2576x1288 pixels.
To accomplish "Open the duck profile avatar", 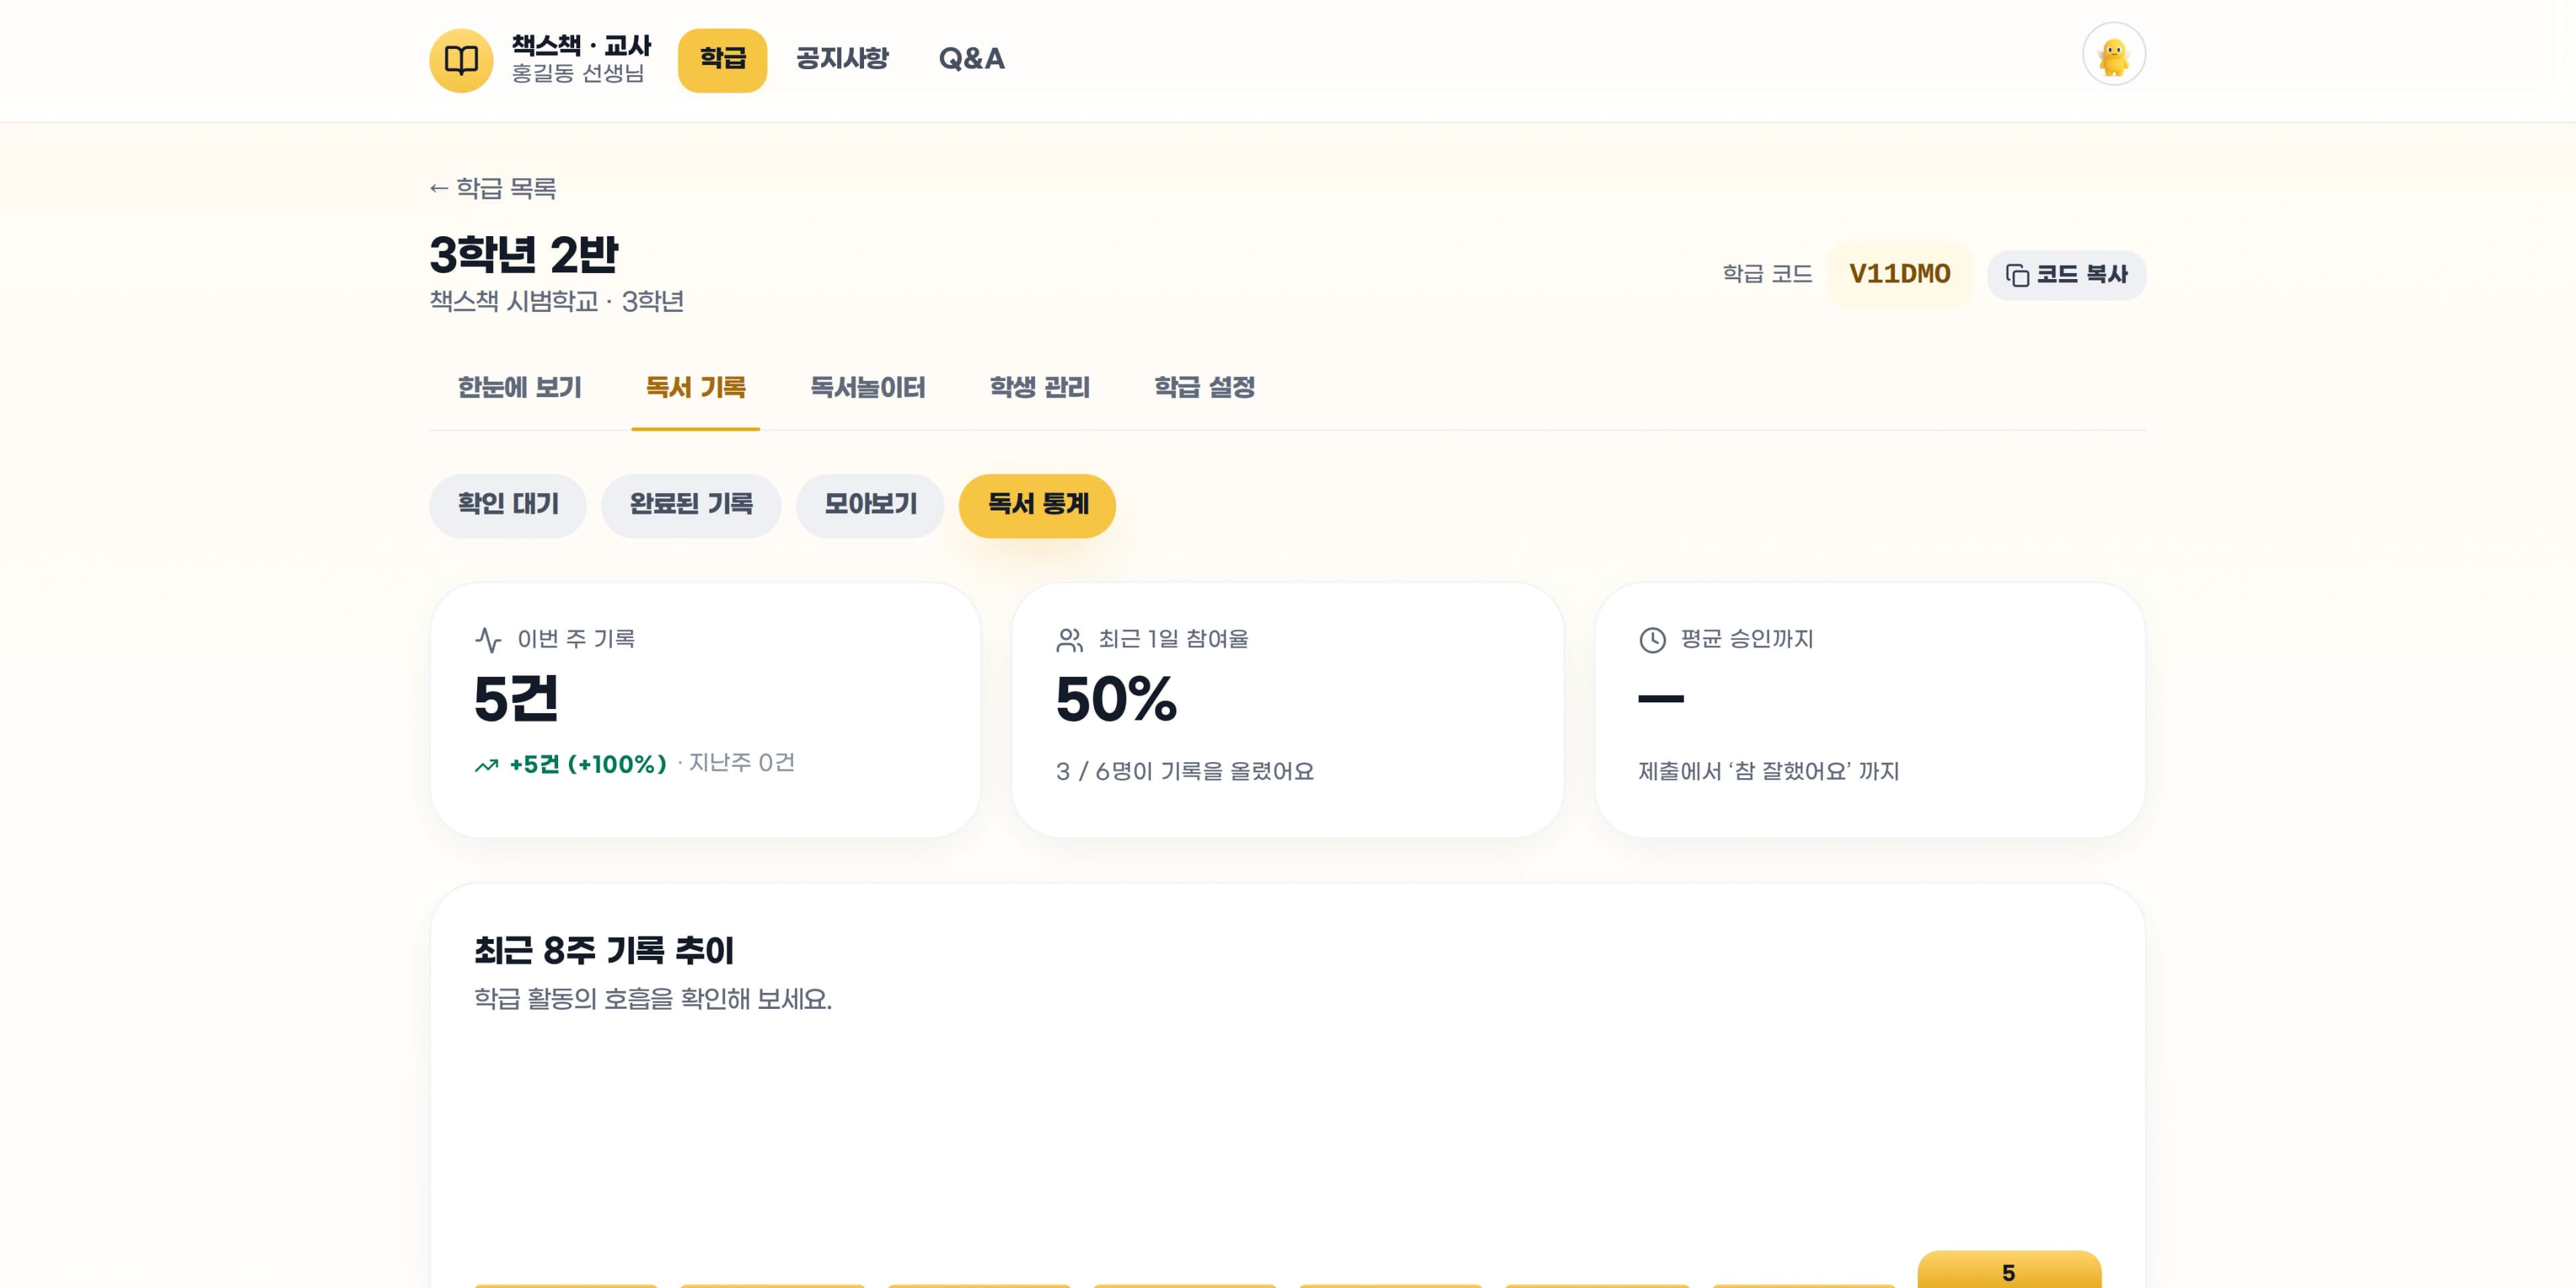I will coord(2113,55).
